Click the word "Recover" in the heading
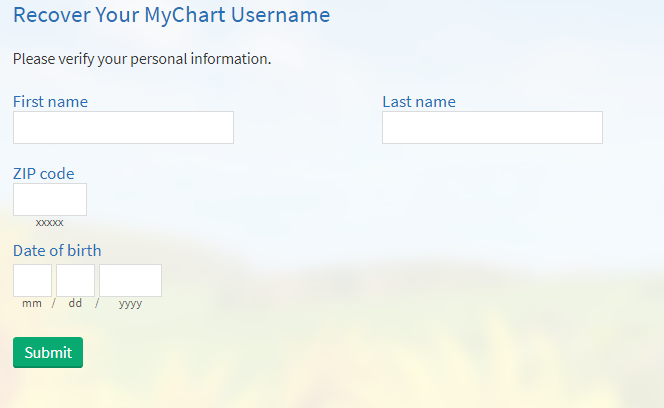664x408 pixels. point(52,15)
